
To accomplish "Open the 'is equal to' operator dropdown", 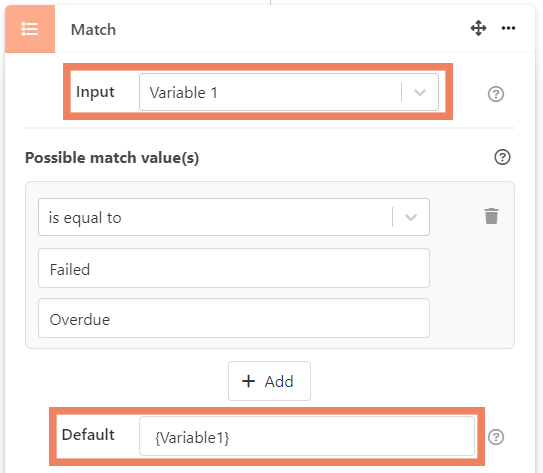I will tap(234, 217).
